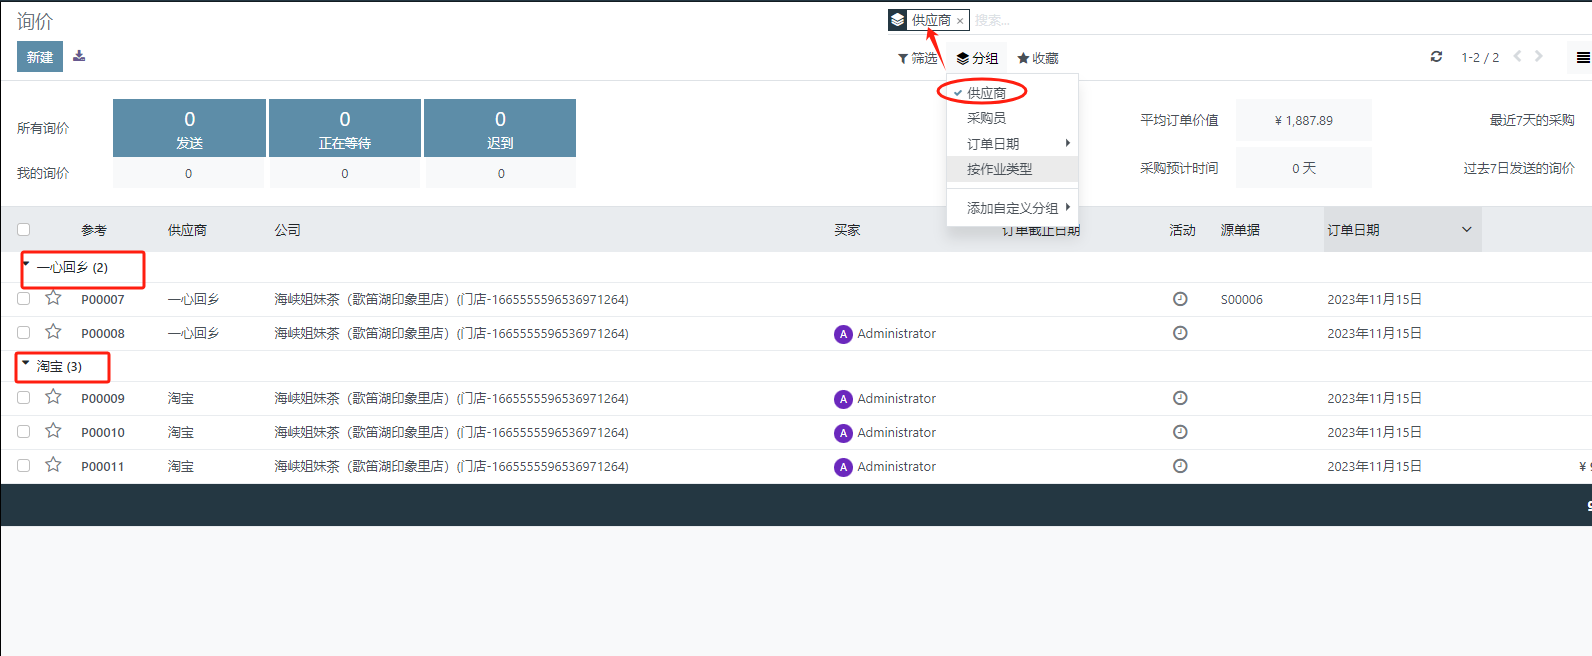Click the 新建 button

pyautogui.click(x=40, y=57)
